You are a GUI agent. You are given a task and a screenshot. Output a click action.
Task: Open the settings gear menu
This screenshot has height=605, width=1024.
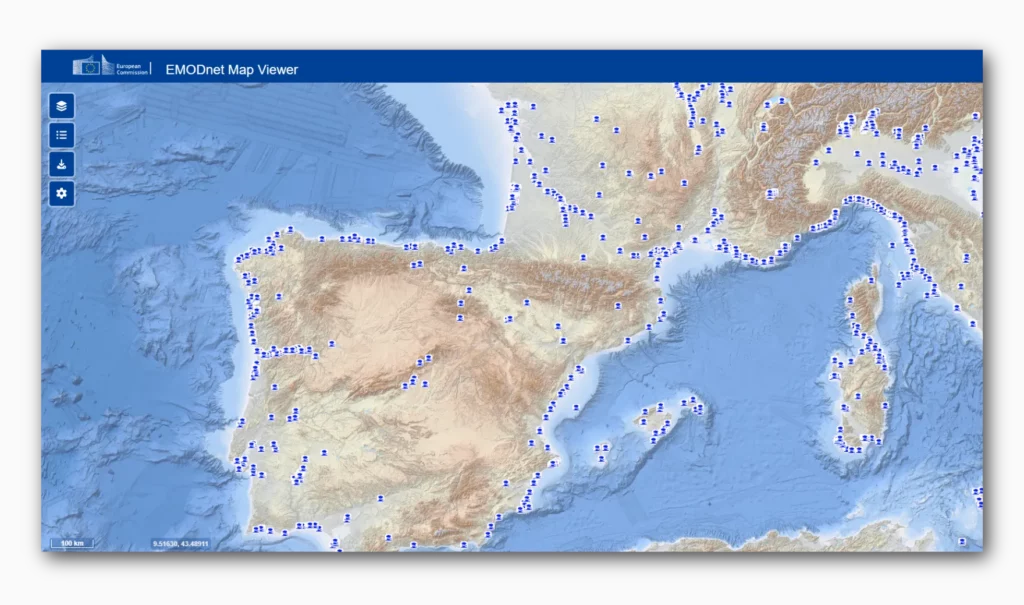click(61, 193)
